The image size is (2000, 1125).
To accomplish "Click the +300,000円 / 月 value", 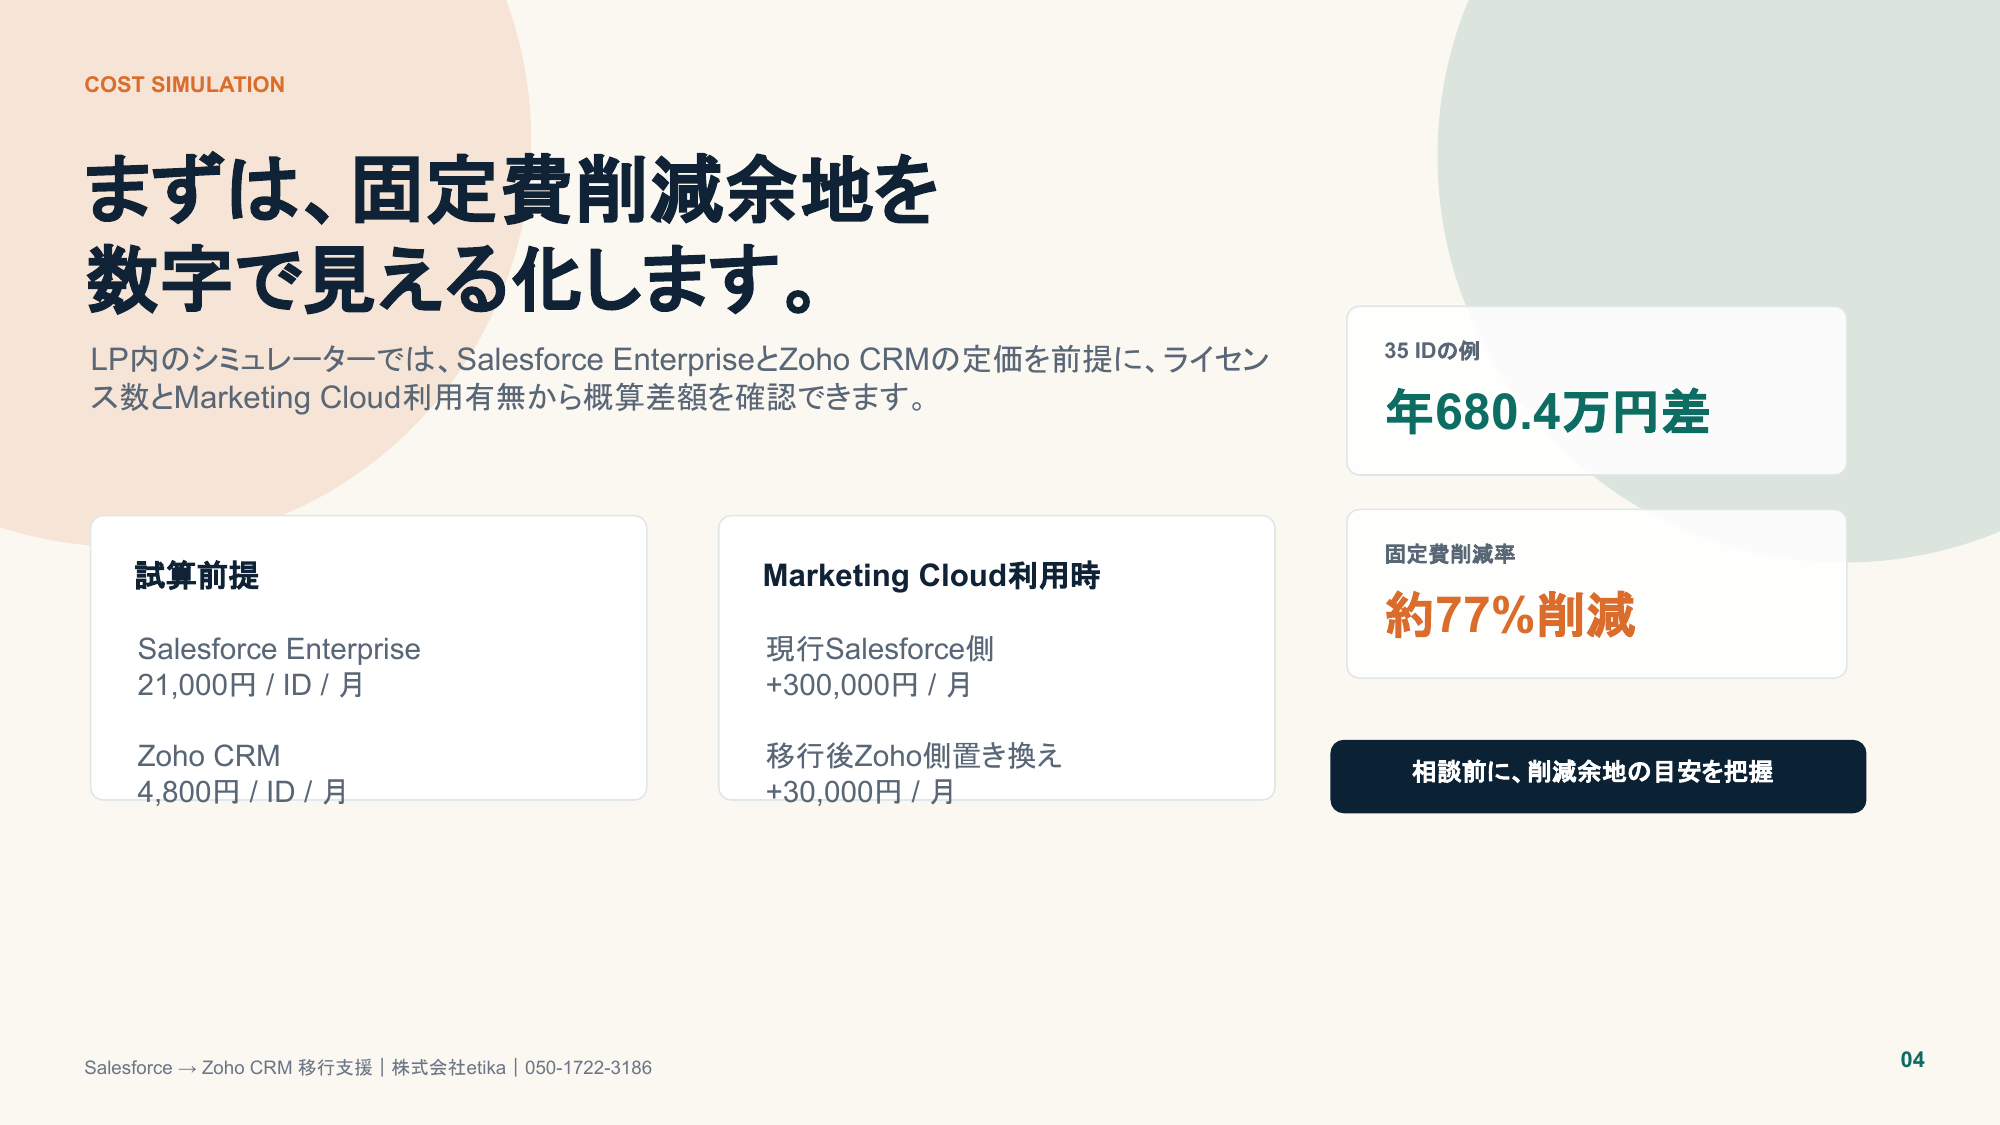I will pos(869,685).
